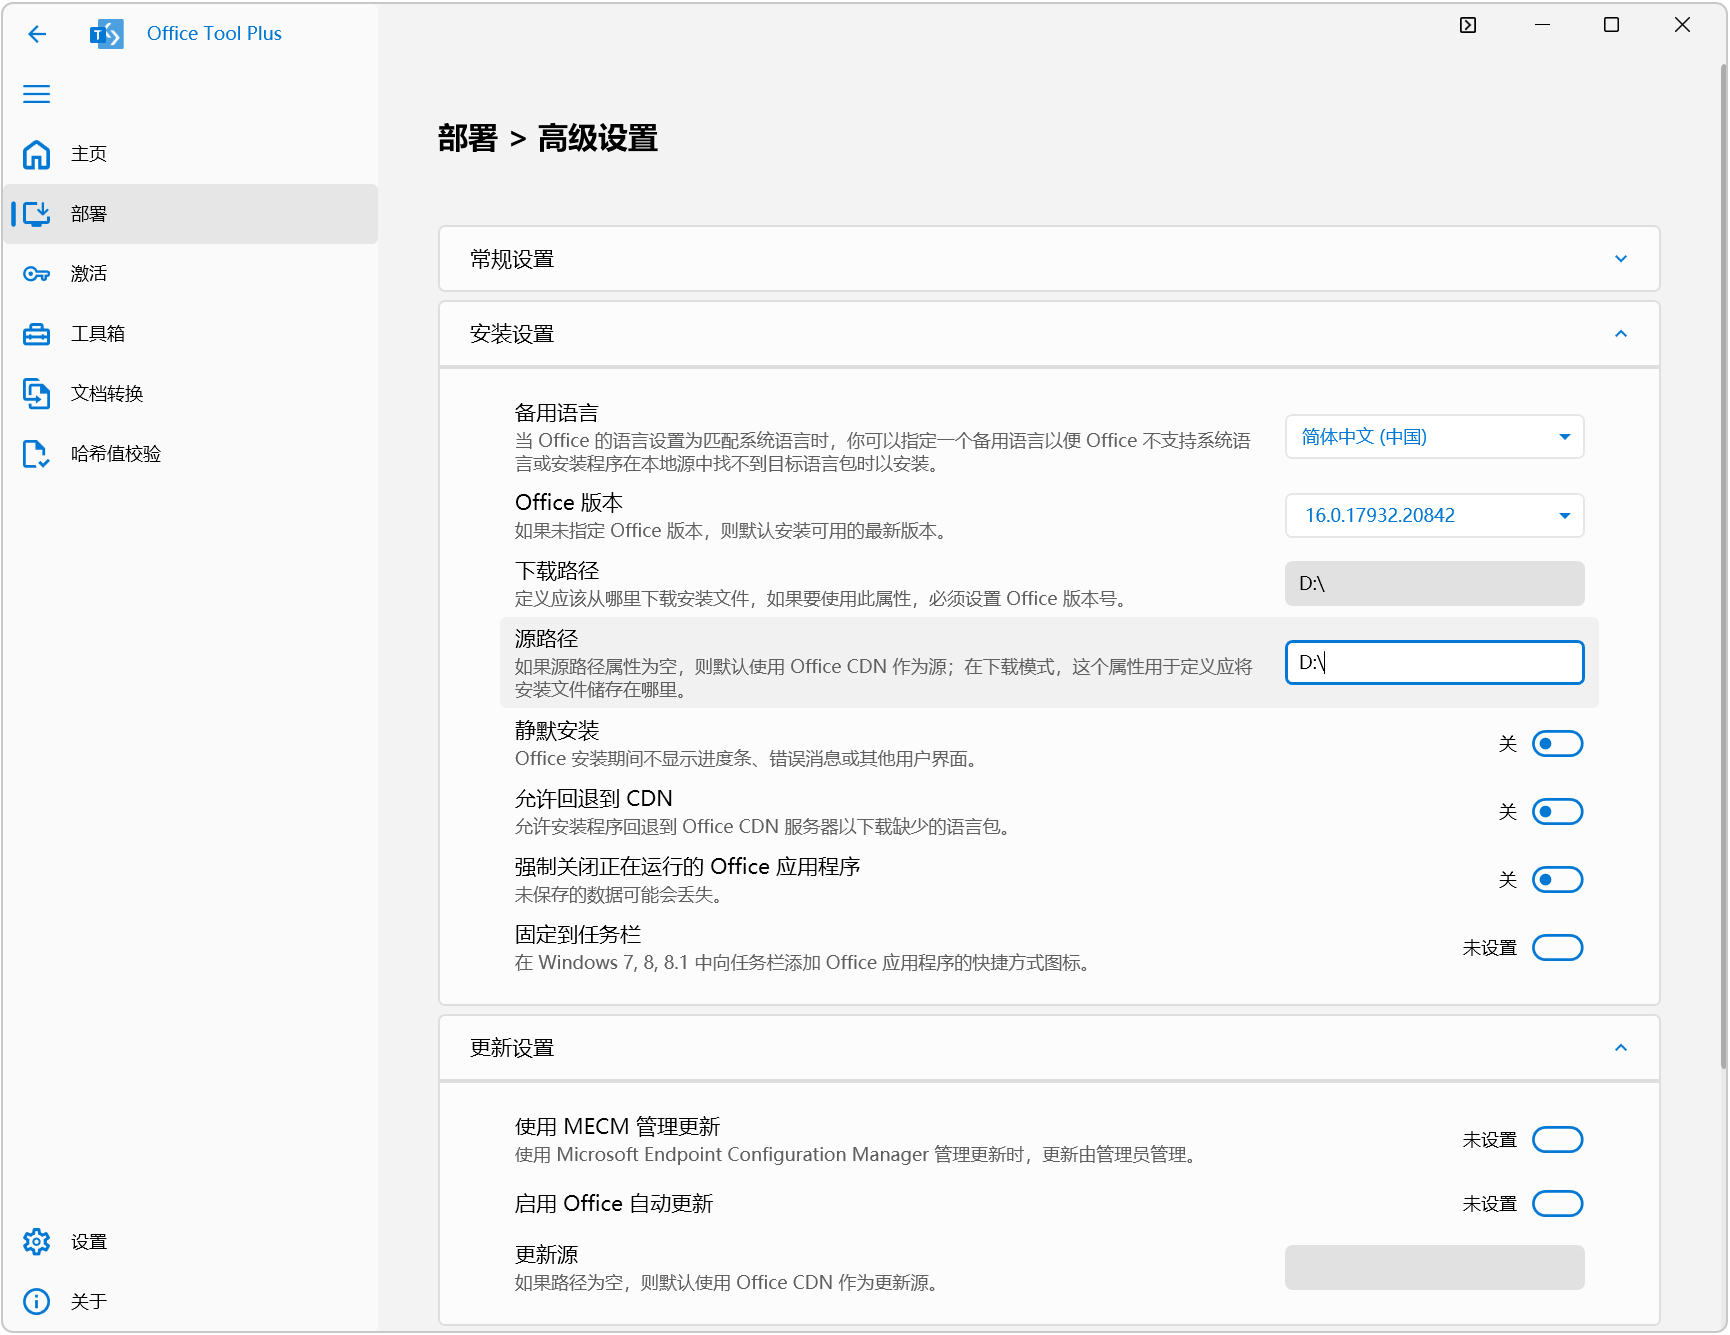Collapse the 安装设置 section chevron
Screen dimensions: 1730x1335
click(1621, 334)
